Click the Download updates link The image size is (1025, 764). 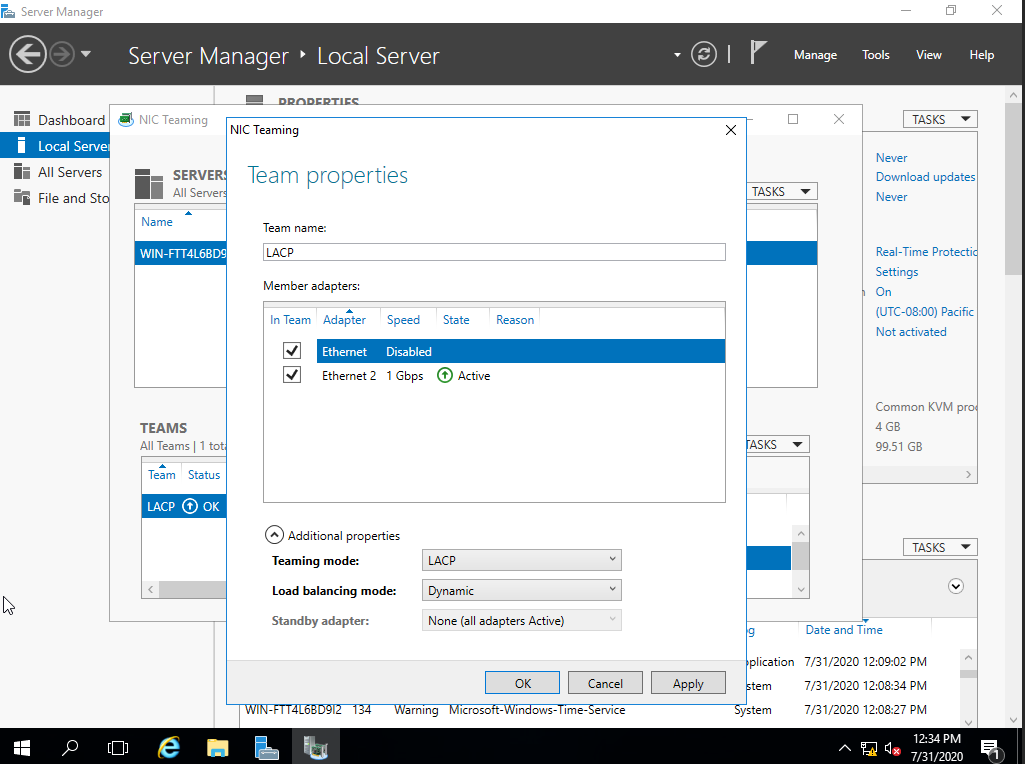(x=924, y=177)
